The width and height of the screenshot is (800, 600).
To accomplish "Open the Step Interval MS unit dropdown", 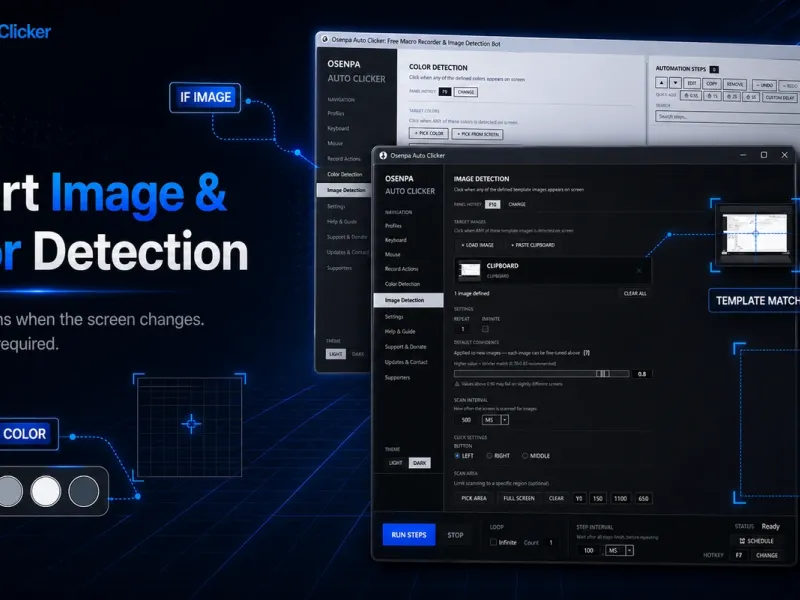I will (x=619, y=551).
